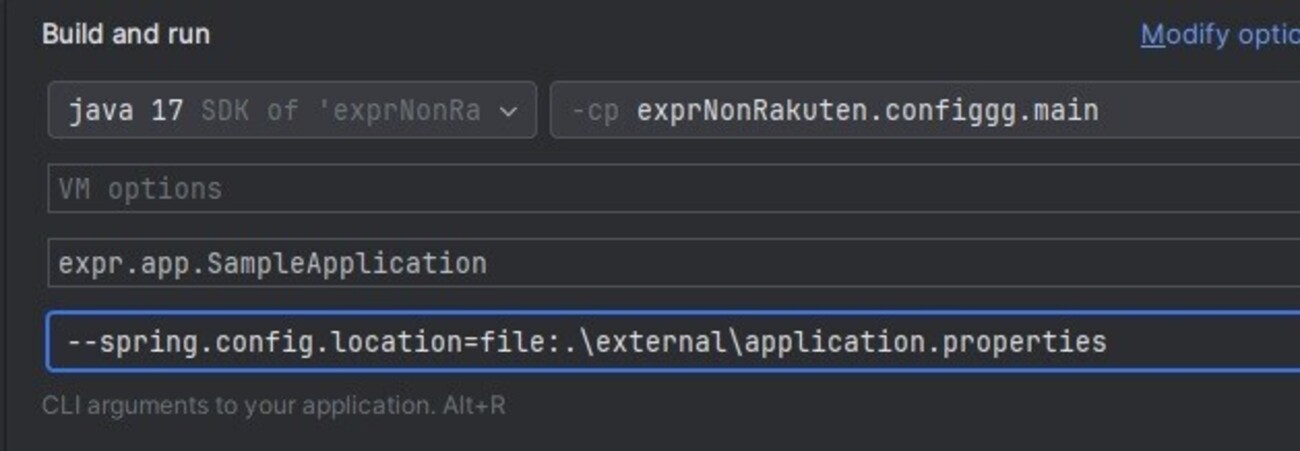Open the -cp exprNonRakuten.configgg.main classpath selector

[920, 110]
